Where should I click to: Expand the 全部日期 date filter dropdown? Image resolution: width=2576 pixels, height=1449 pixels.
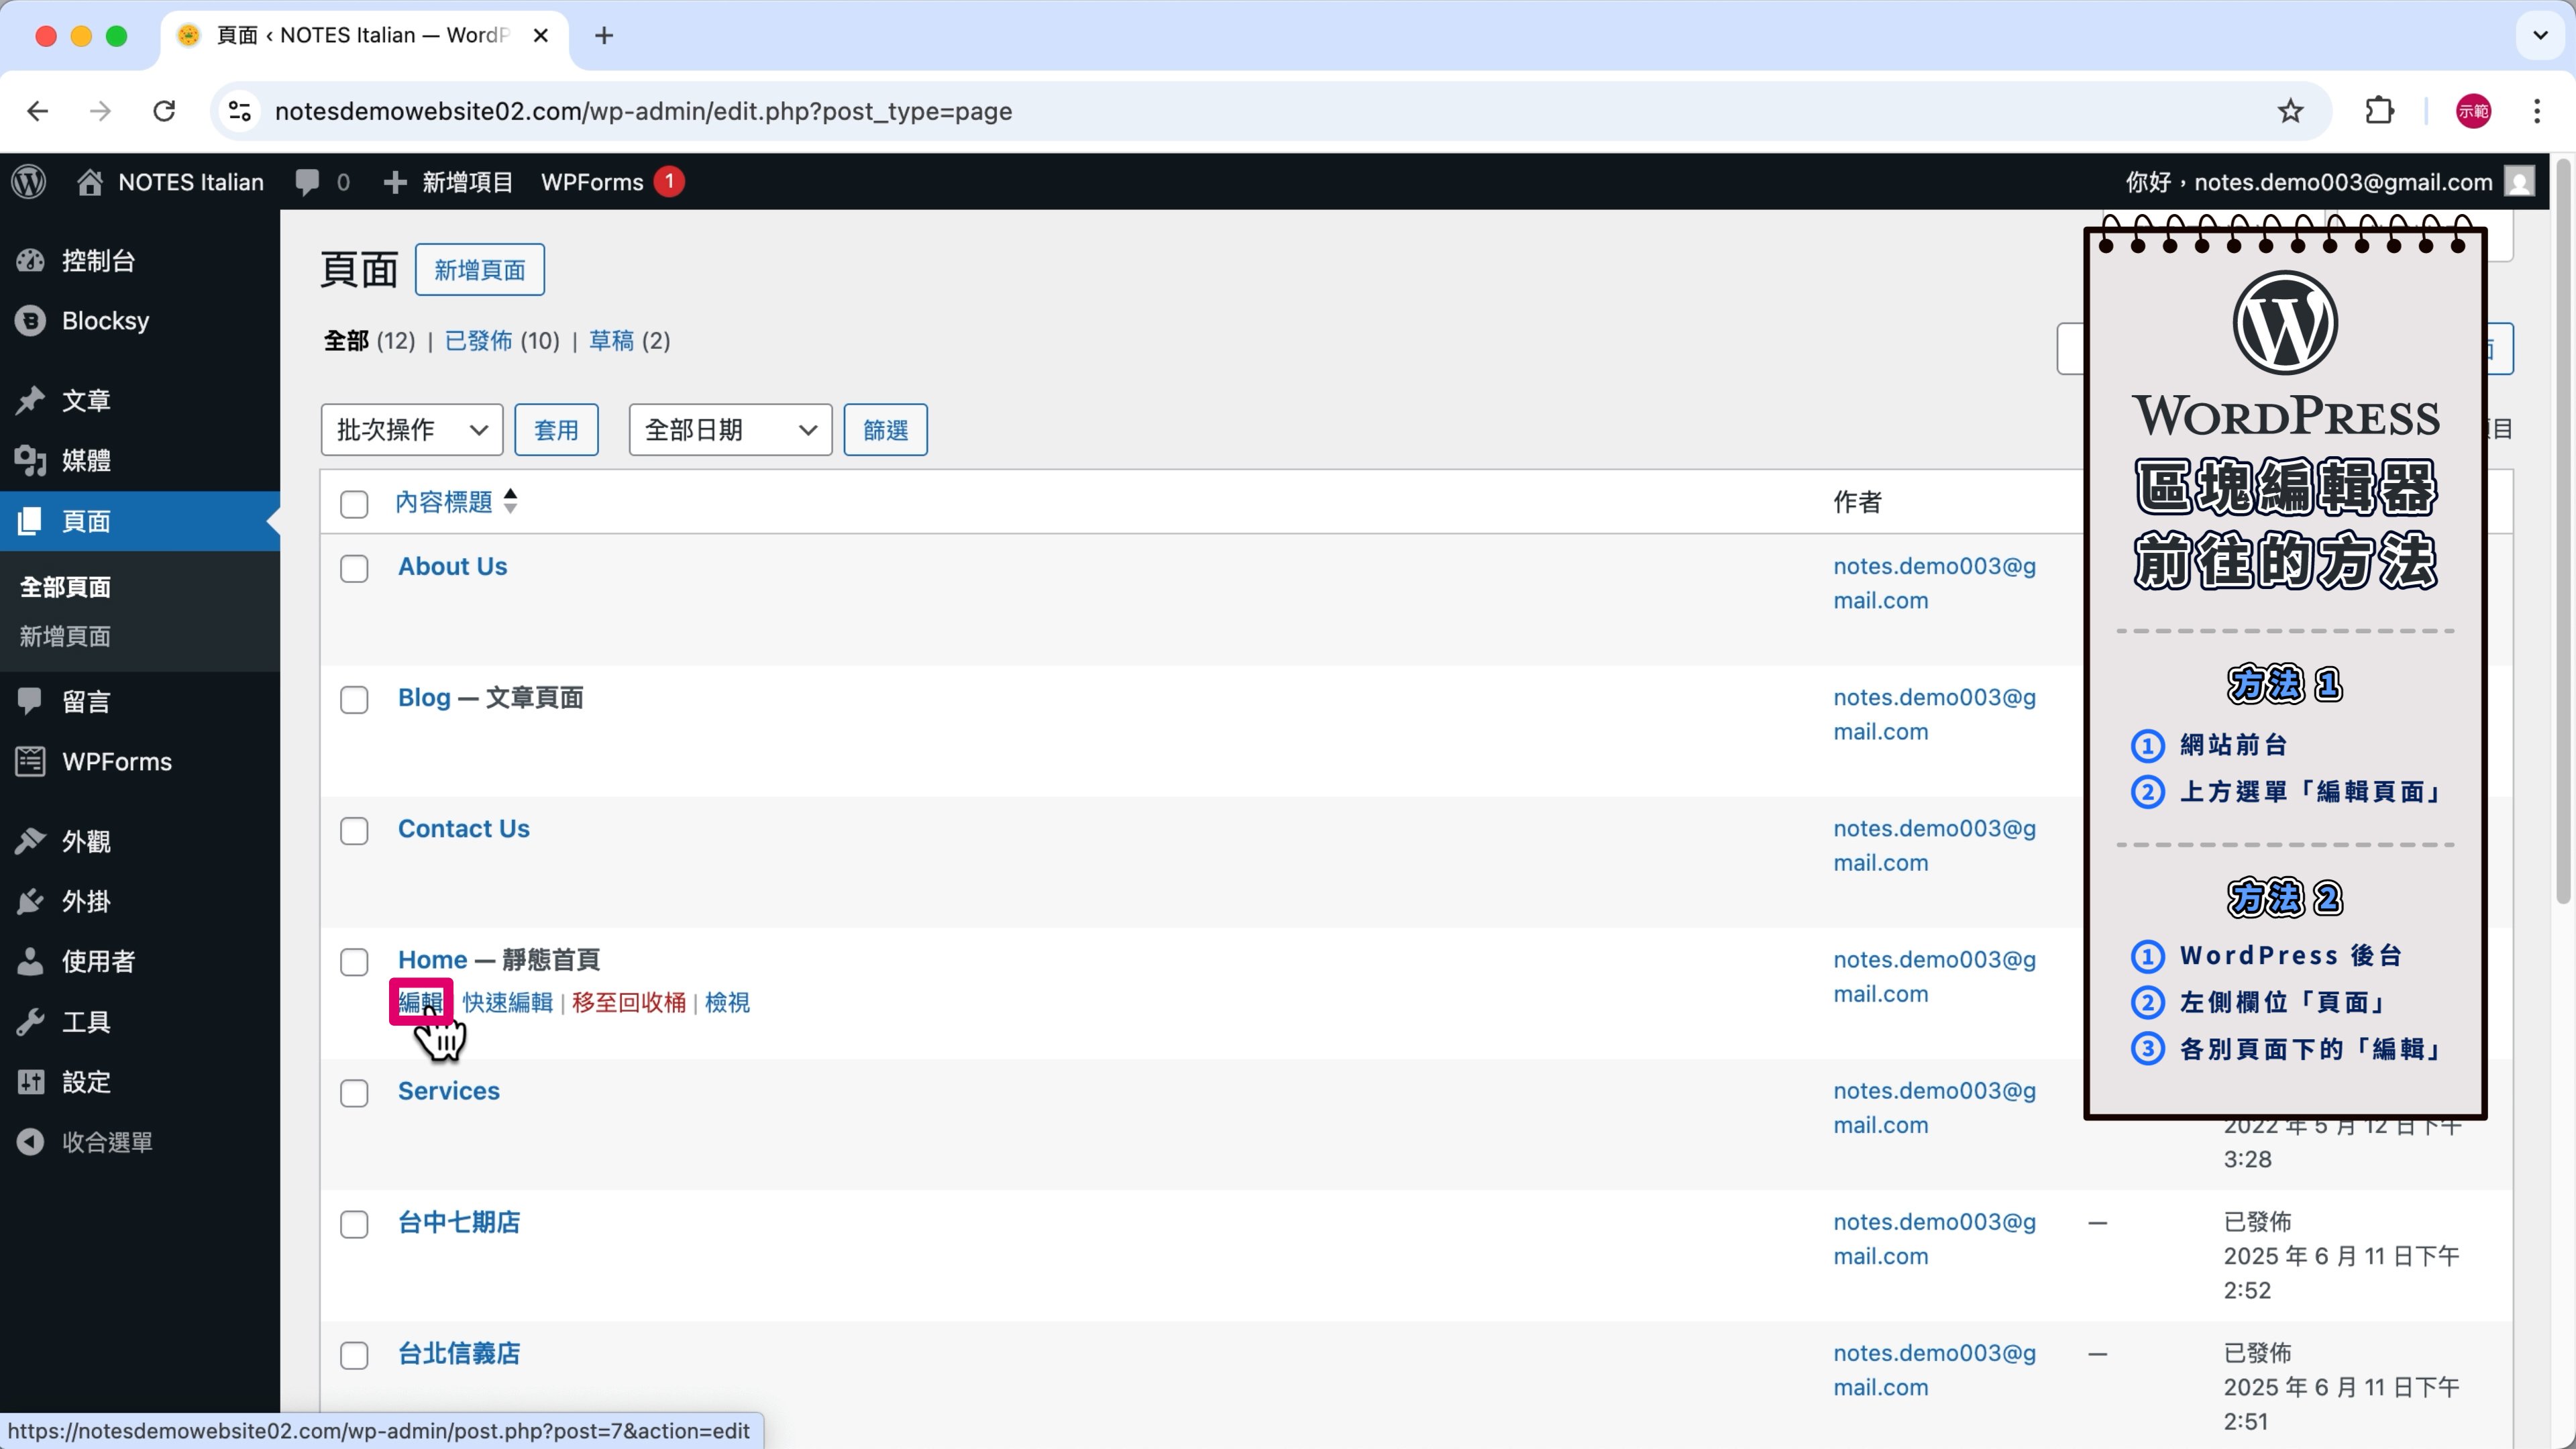[730, 430]
